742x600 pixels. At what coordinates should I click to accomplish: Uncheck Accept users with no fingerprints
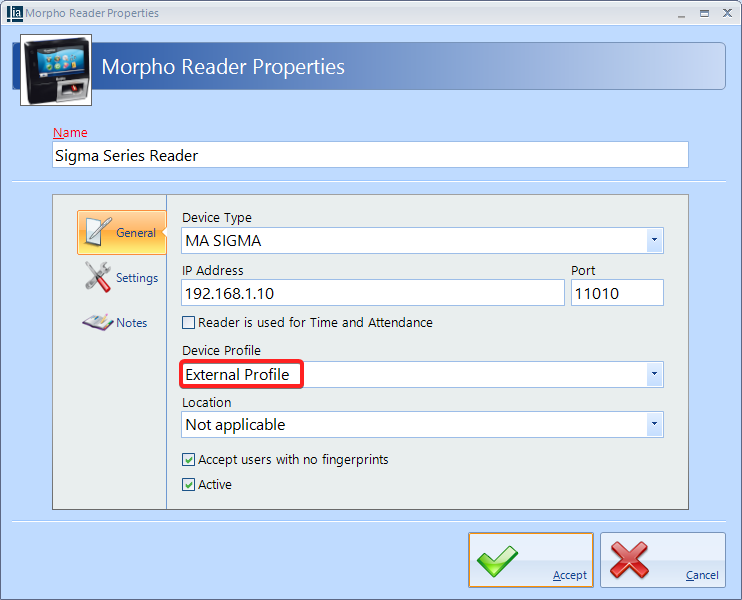[x=188, y=459]
